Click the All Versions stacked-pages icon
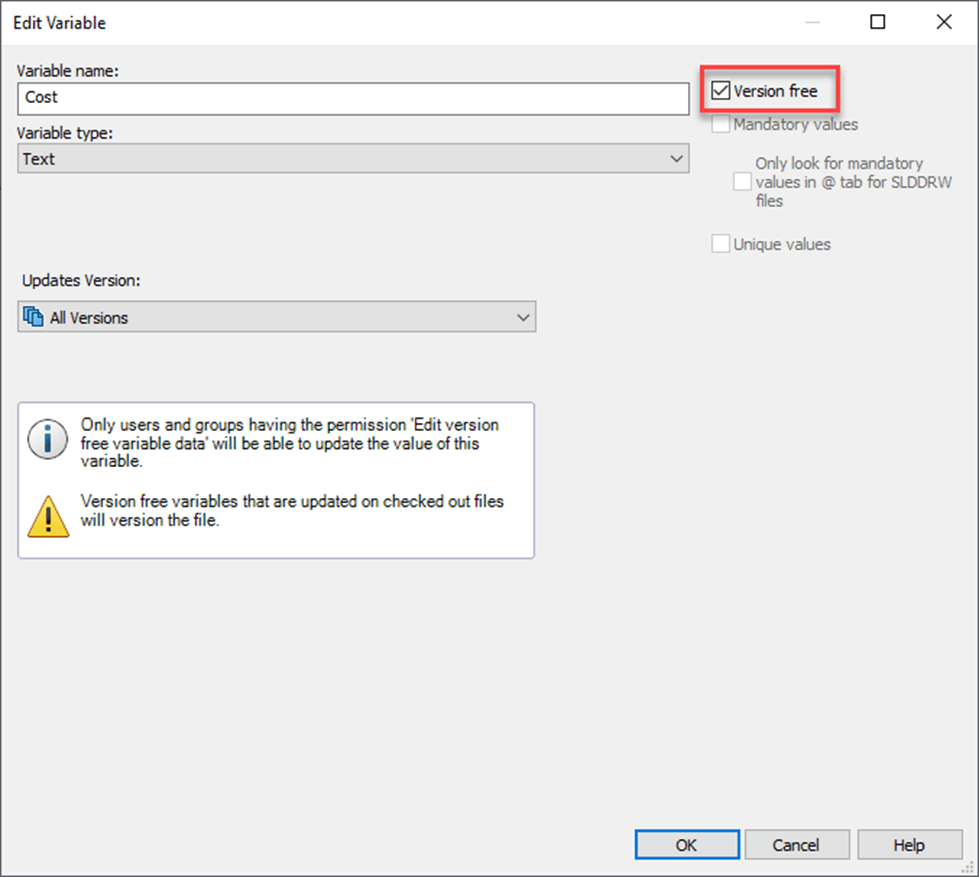Image resolution: width=979 pixels, height=877 pixels. (33, 317)
